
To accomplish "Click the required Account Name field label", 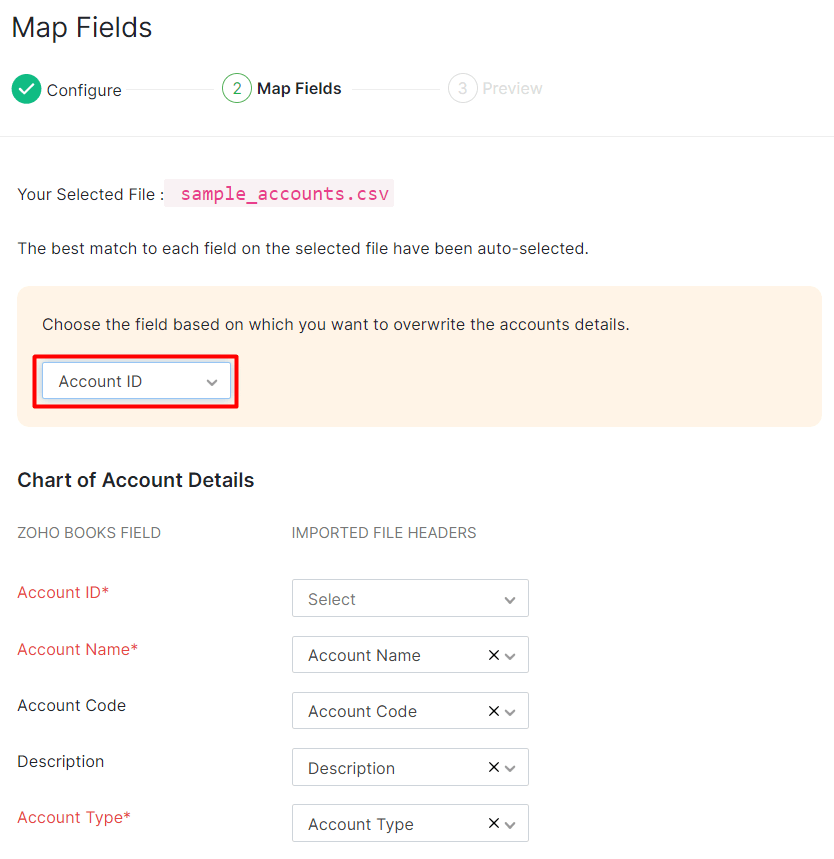I will (77, 649).
